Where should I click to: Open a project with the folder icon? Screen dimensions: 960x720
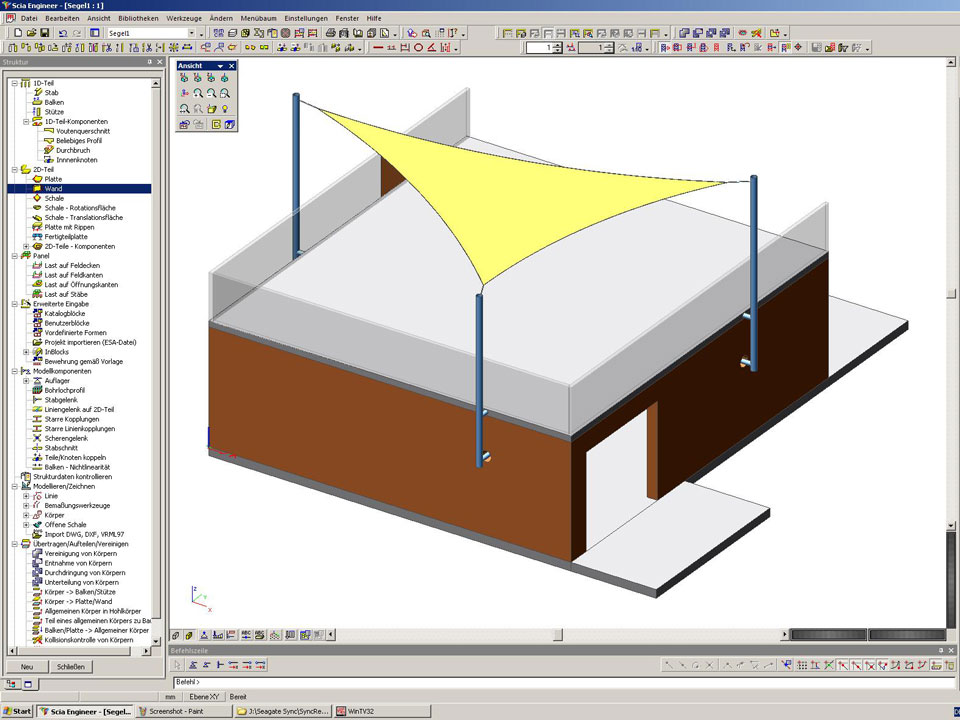[32, 33]
